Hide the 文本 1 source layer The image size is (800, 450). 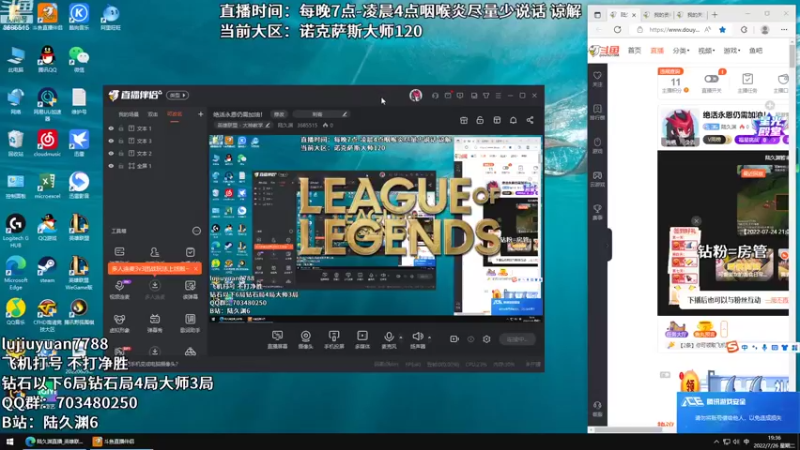(x=111, y=129)
